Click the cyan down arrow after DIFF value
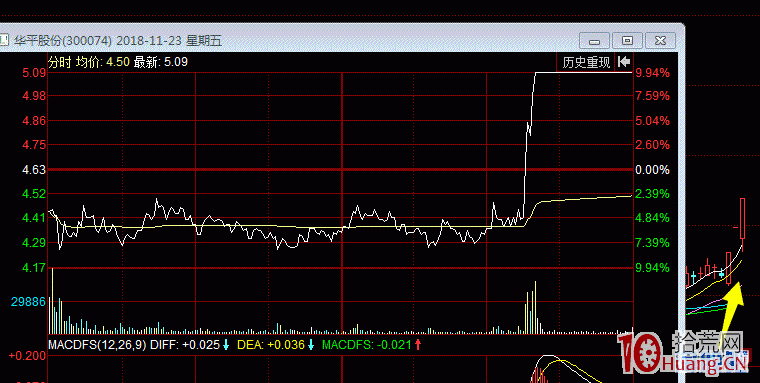This screenshot has width=760, height=383. pos(226,345)
